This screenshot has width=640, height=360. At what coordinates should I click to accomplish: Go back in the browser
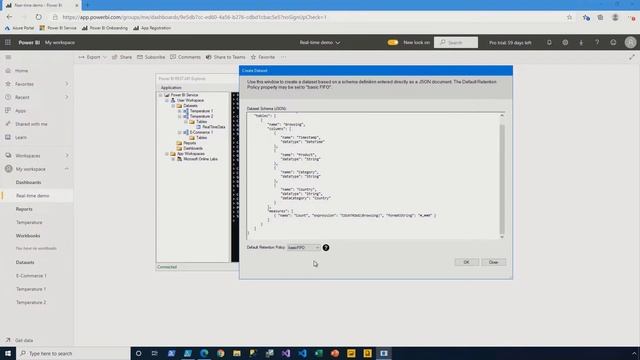[9, 17]
